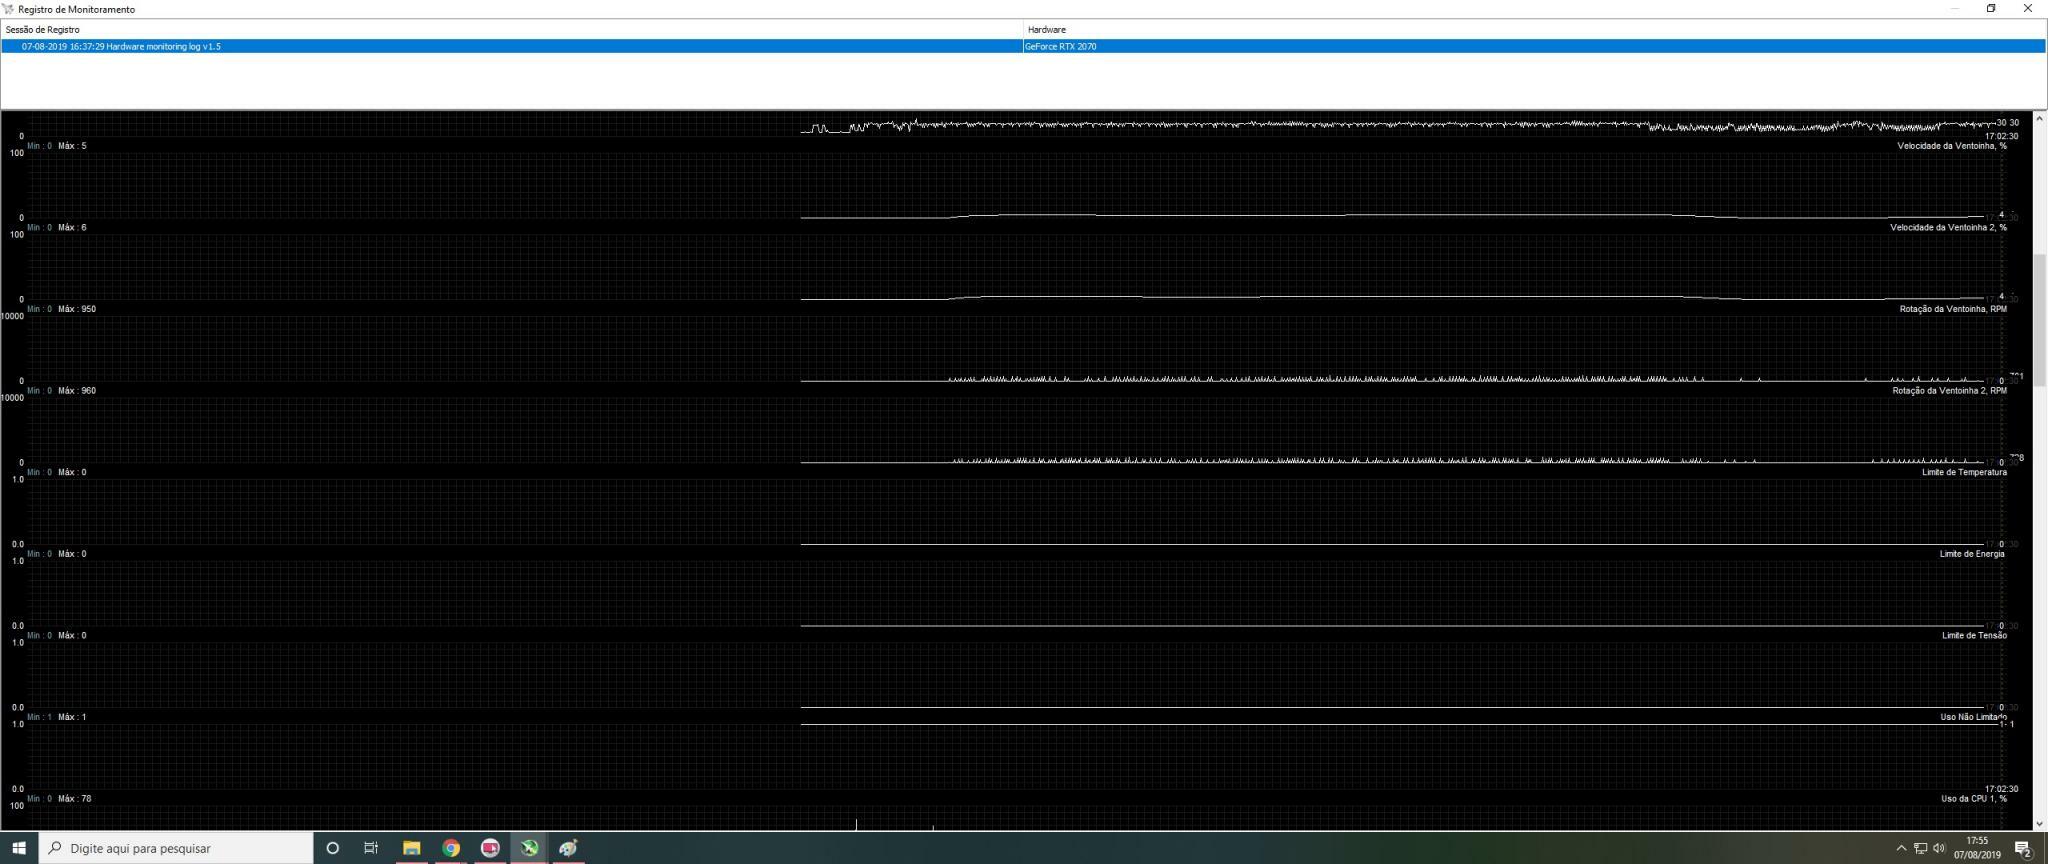Select the active green-arrow taskbar app
Viewport: 2048px width, 864px height.
click(529, 848)
